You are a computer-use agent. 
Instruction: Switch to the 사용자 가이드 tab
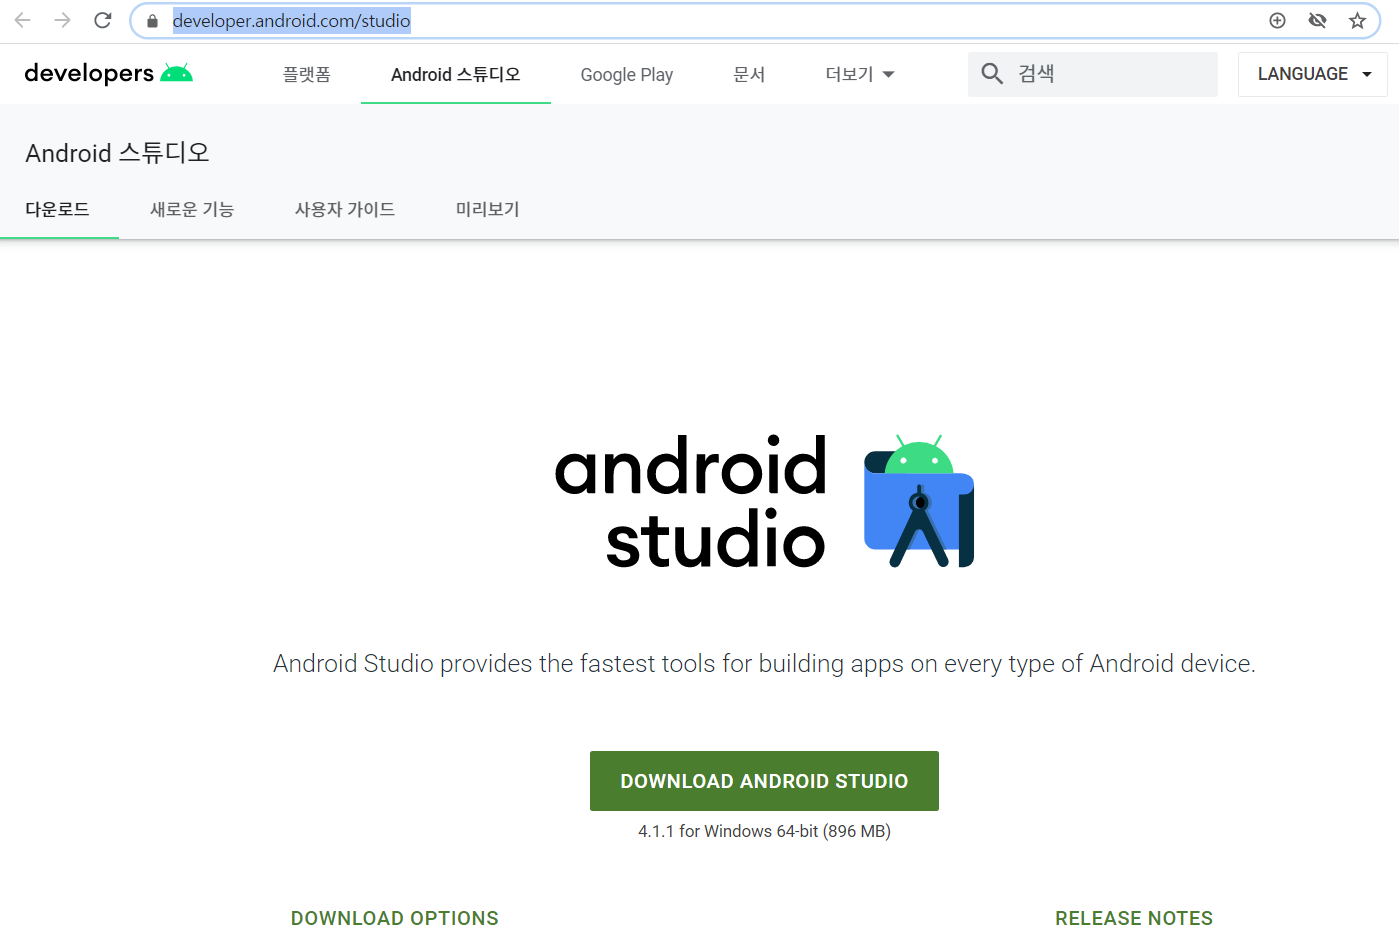345,209
